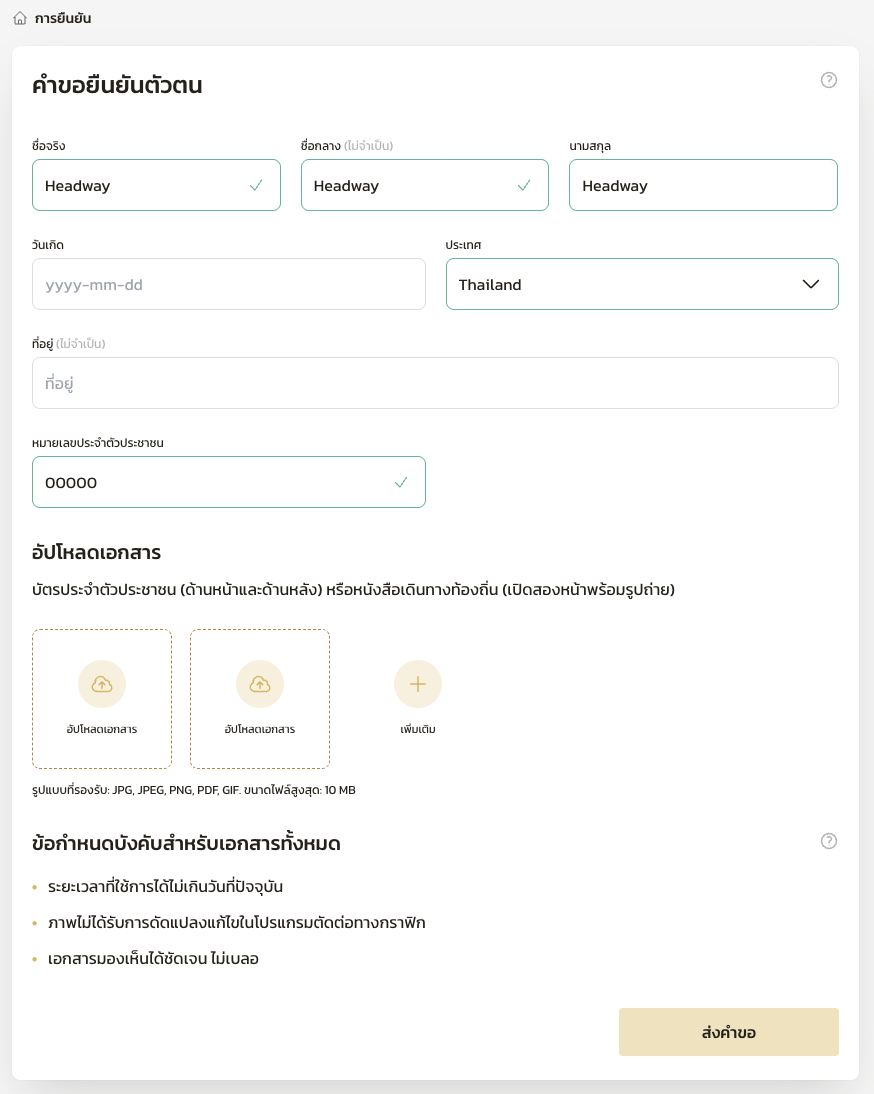
Task: Click checkmark icon in ชื่อจริง field
Action: pos(256,185)
